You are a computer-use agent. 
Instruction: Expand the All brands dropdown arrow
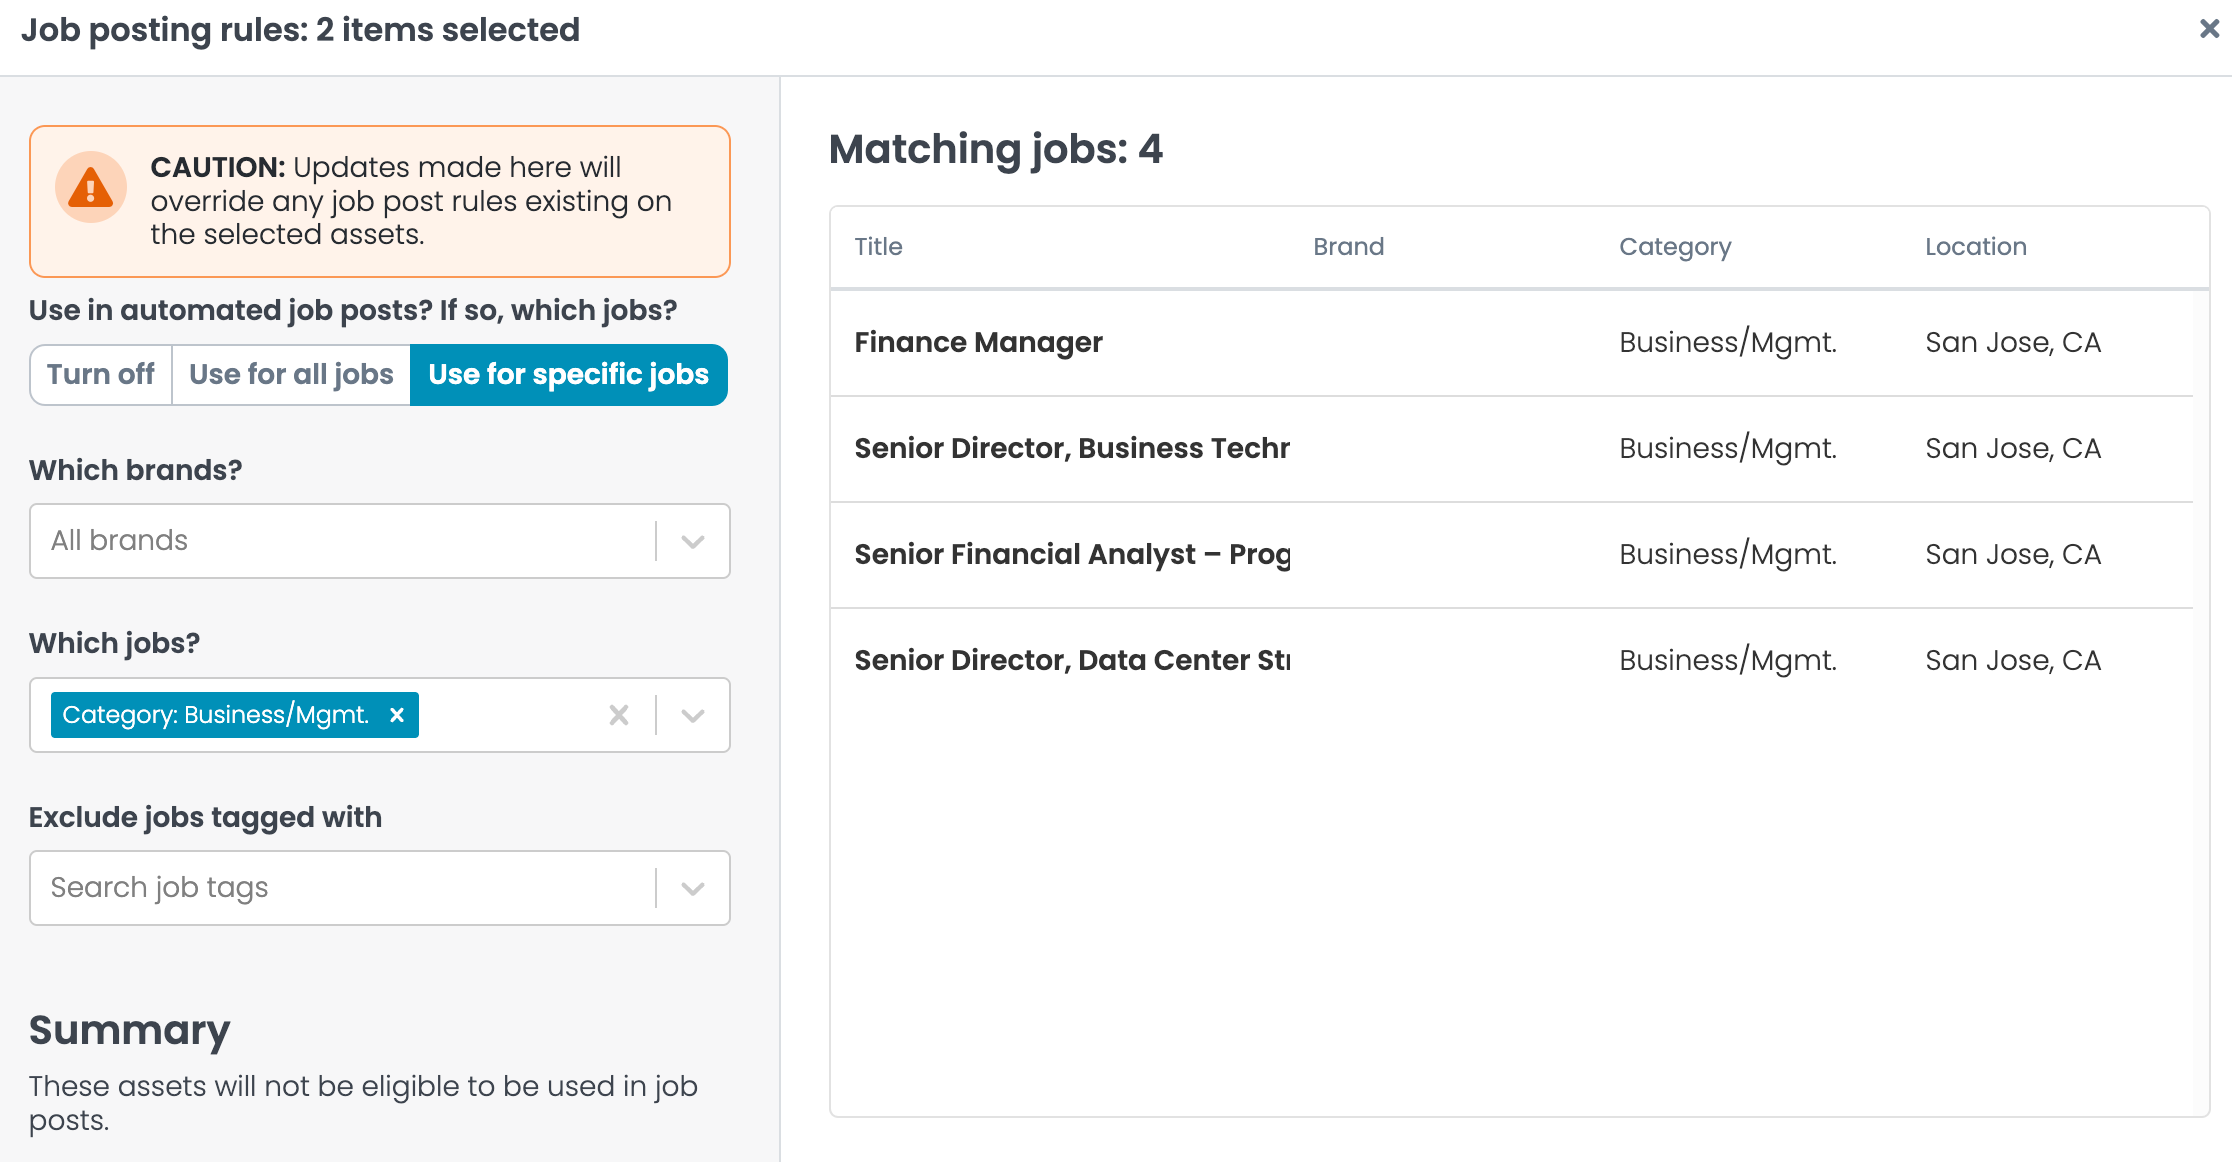[x=693, y=541]
